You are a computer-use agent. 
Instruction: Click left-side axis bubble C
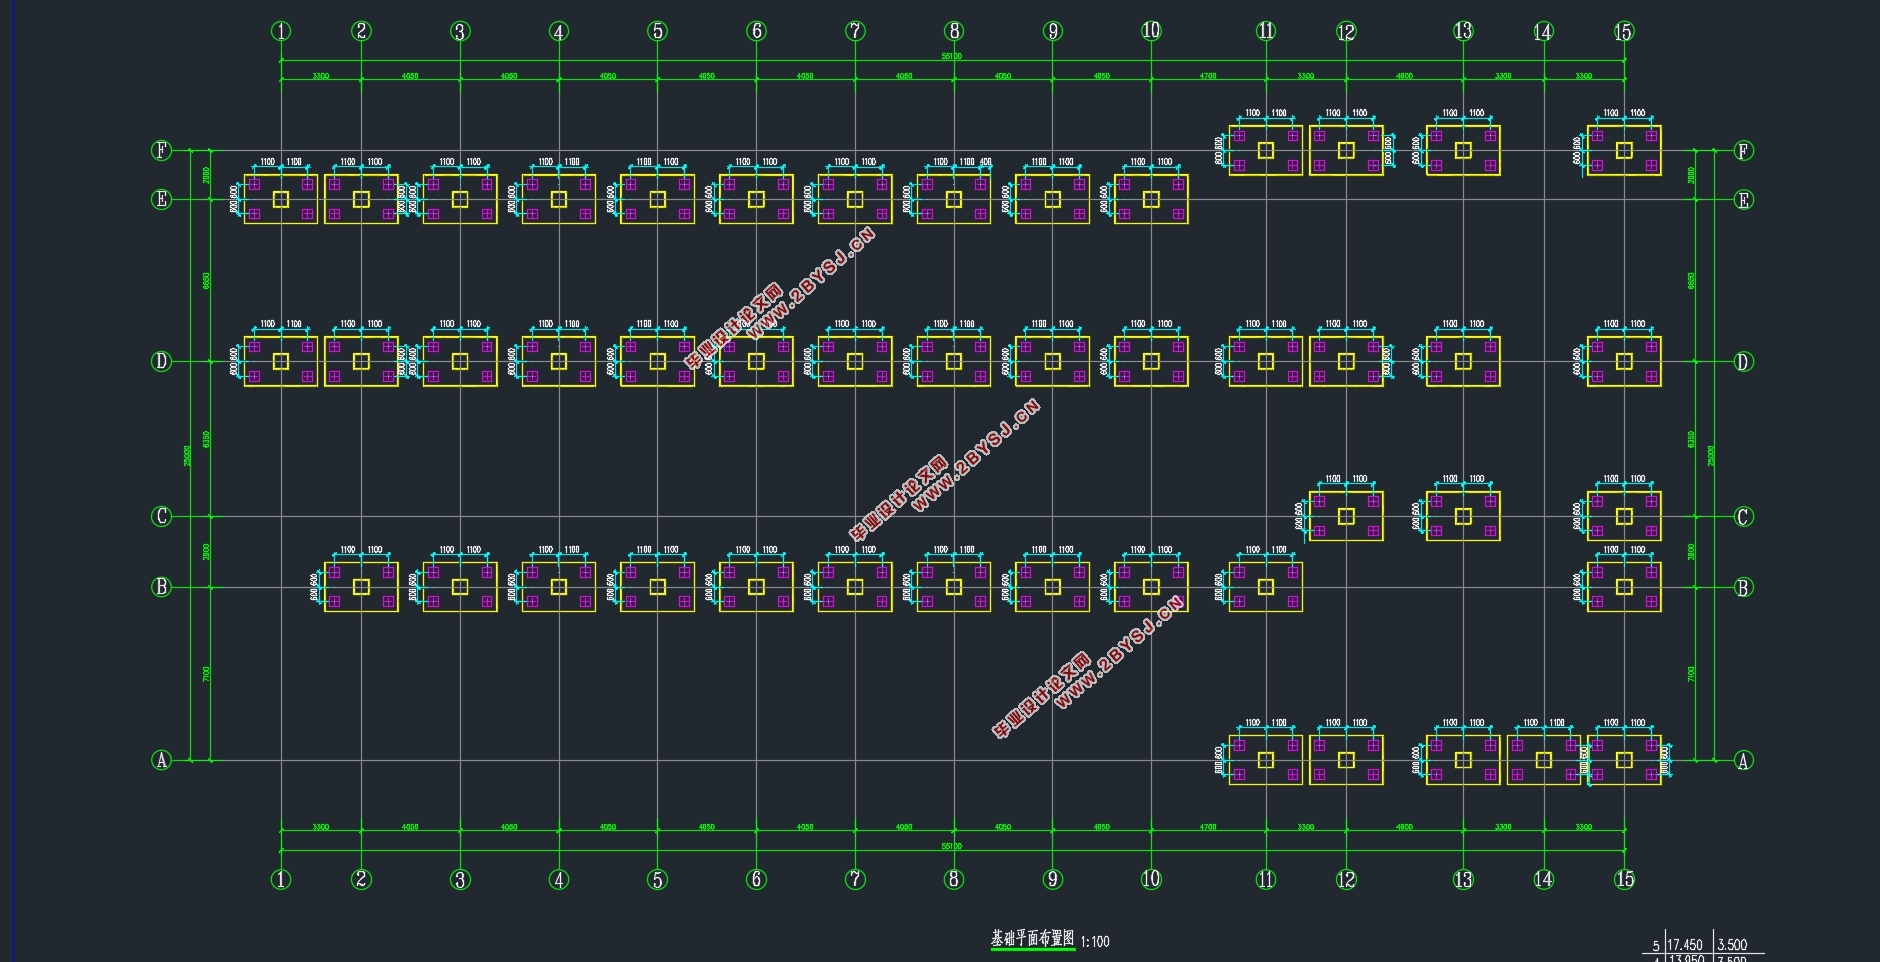click(161, 516)
